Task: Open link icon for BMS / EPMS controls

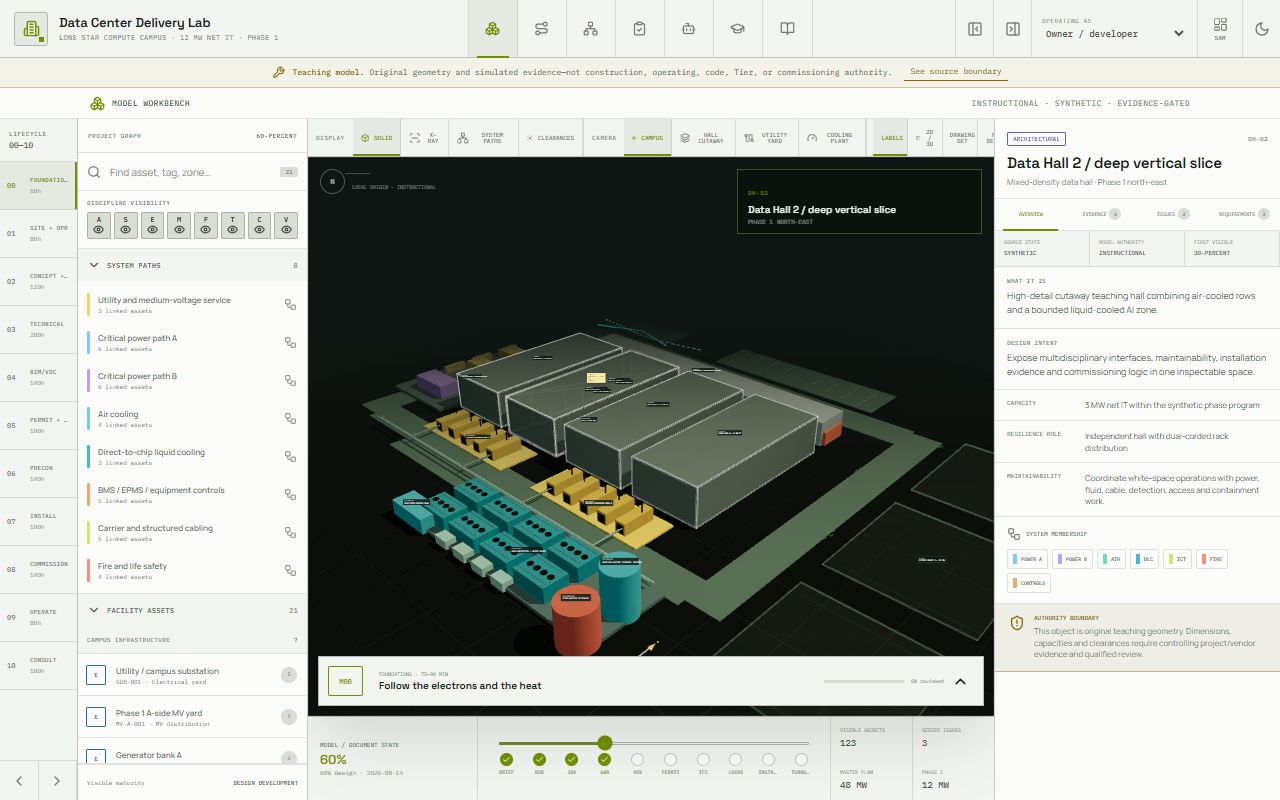Action: pyautogui.click(x=290, y=495)
